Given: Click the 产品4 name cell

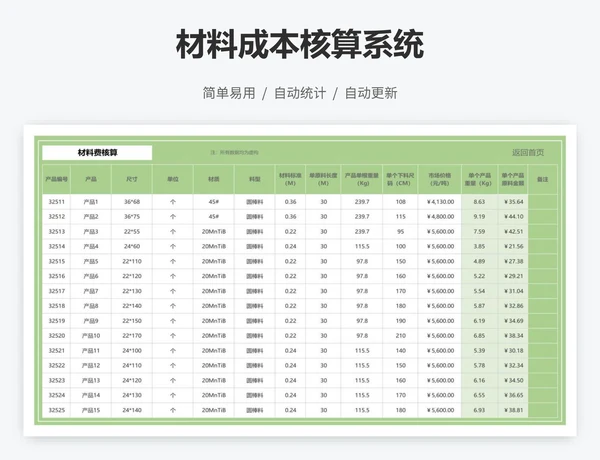Looking at the screenshot, I should click(x=91, y=246).
